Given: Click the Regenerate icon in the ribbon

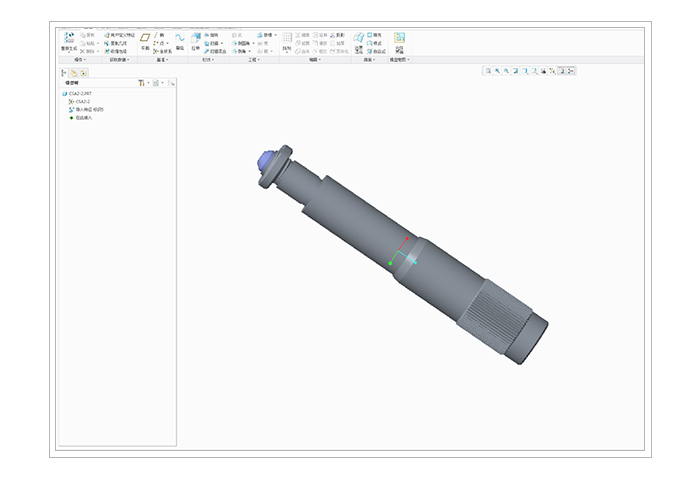Looking at the screenshot, I should (69, 39).
